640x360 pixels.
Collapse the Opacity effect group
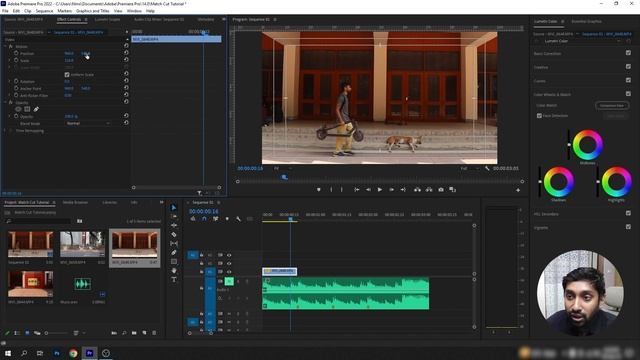point(5,102)
